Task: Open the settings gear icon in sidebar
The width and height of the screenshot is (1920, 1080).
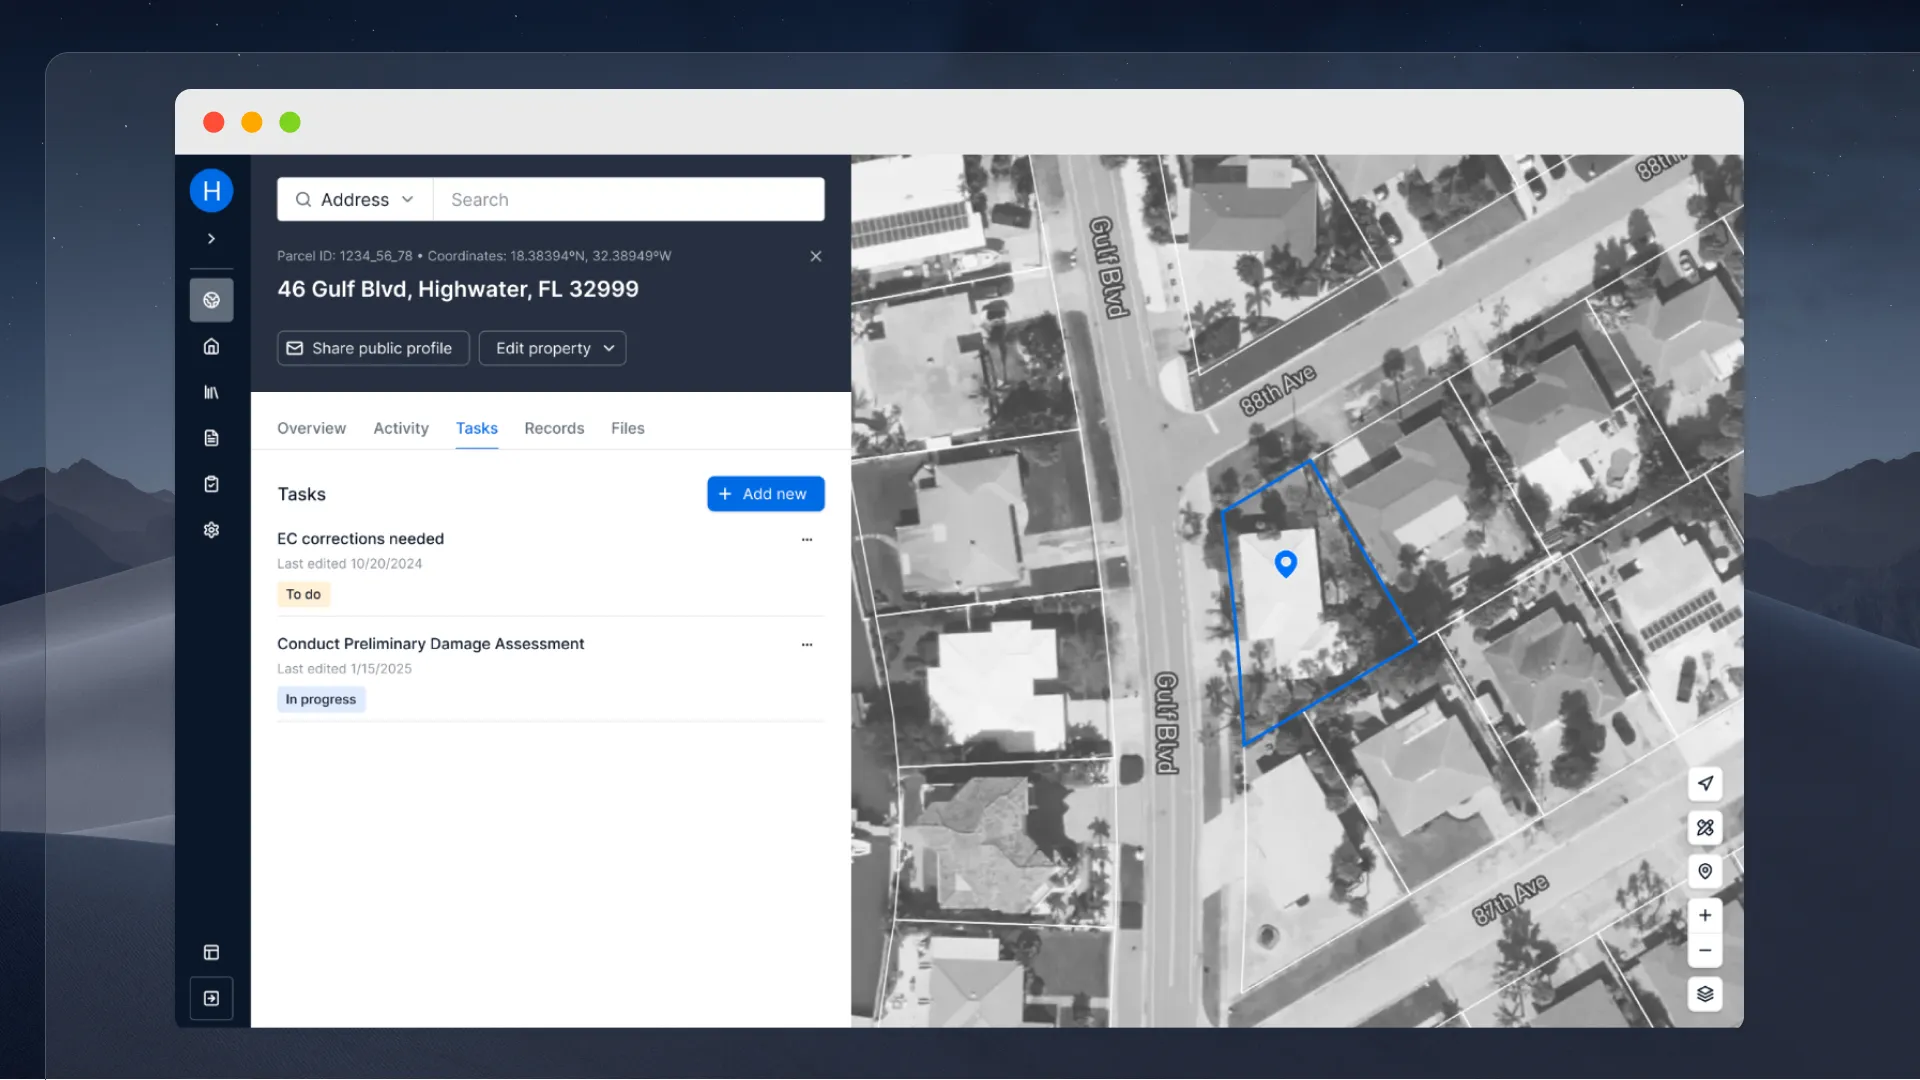Action: pos(211,530)
